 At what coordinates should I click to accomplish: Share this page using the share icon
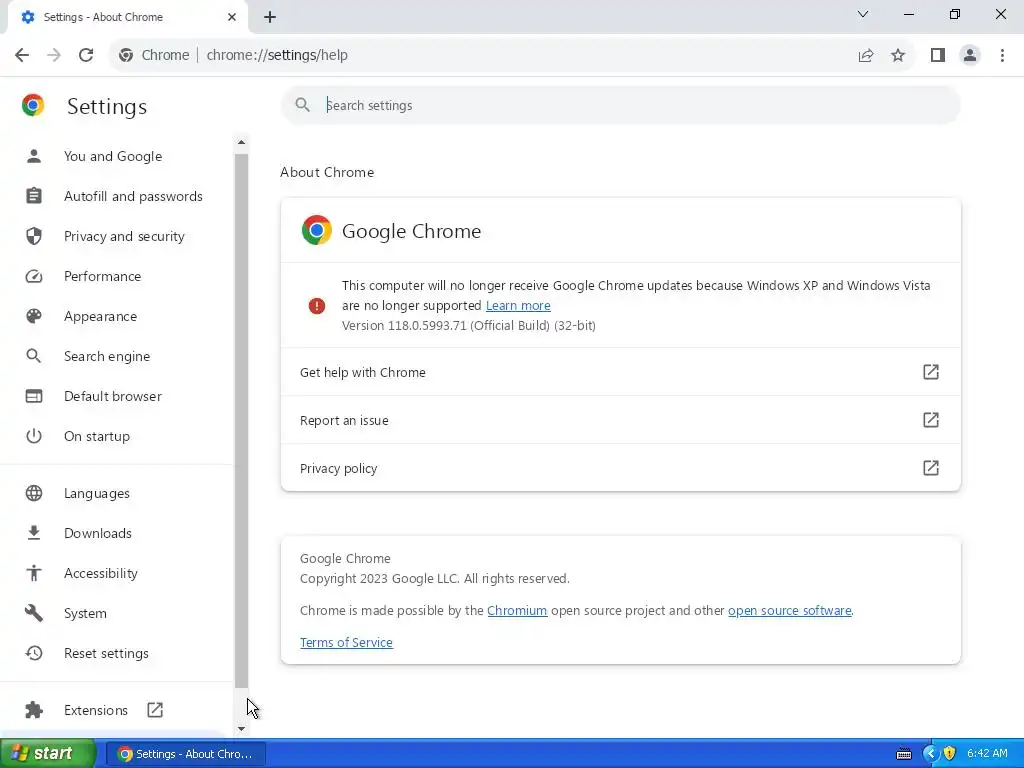866,55
